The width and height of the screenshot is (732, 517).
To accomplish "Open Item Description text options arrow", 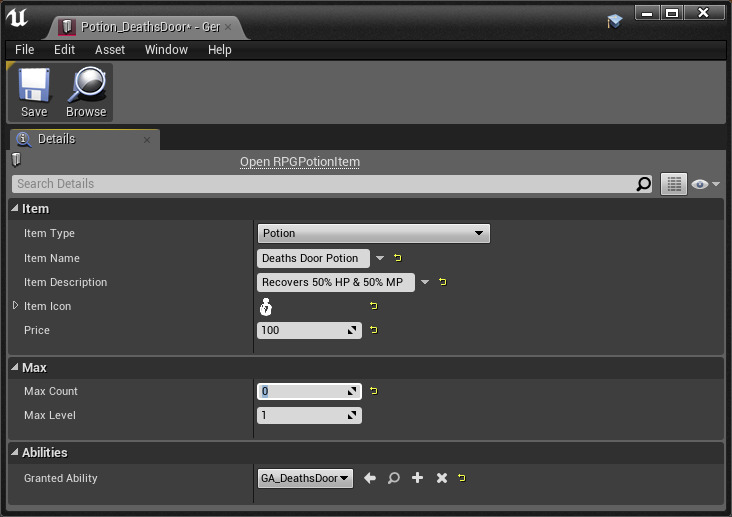I will pyautogui.click(x=425, y=282).
